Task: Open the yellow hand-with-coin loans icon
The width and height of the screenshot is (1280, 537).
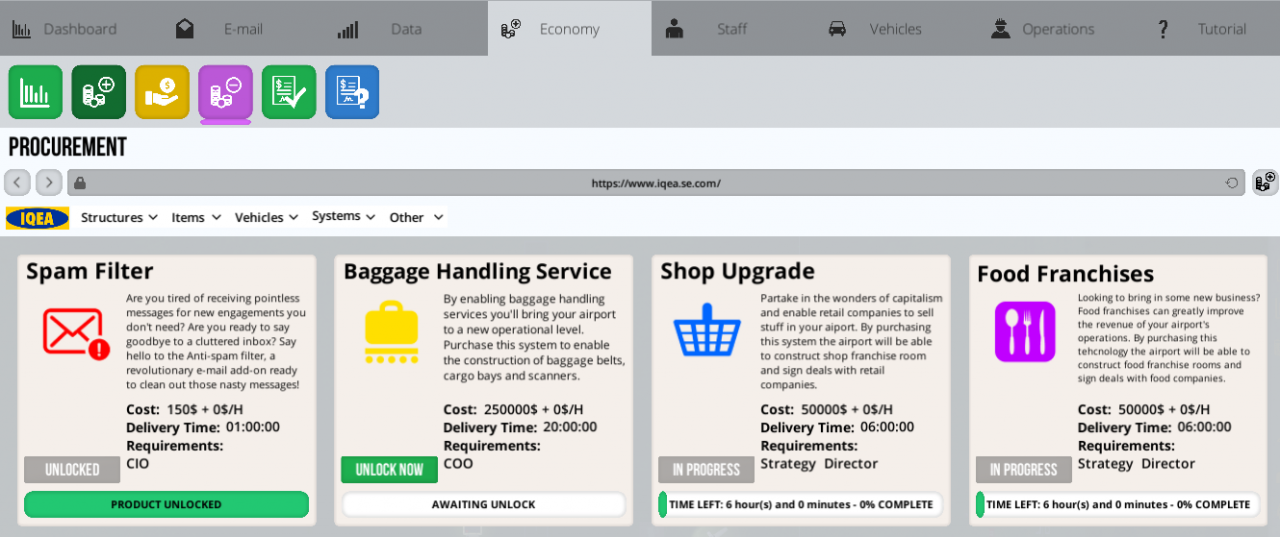Action: coord(162,92)
